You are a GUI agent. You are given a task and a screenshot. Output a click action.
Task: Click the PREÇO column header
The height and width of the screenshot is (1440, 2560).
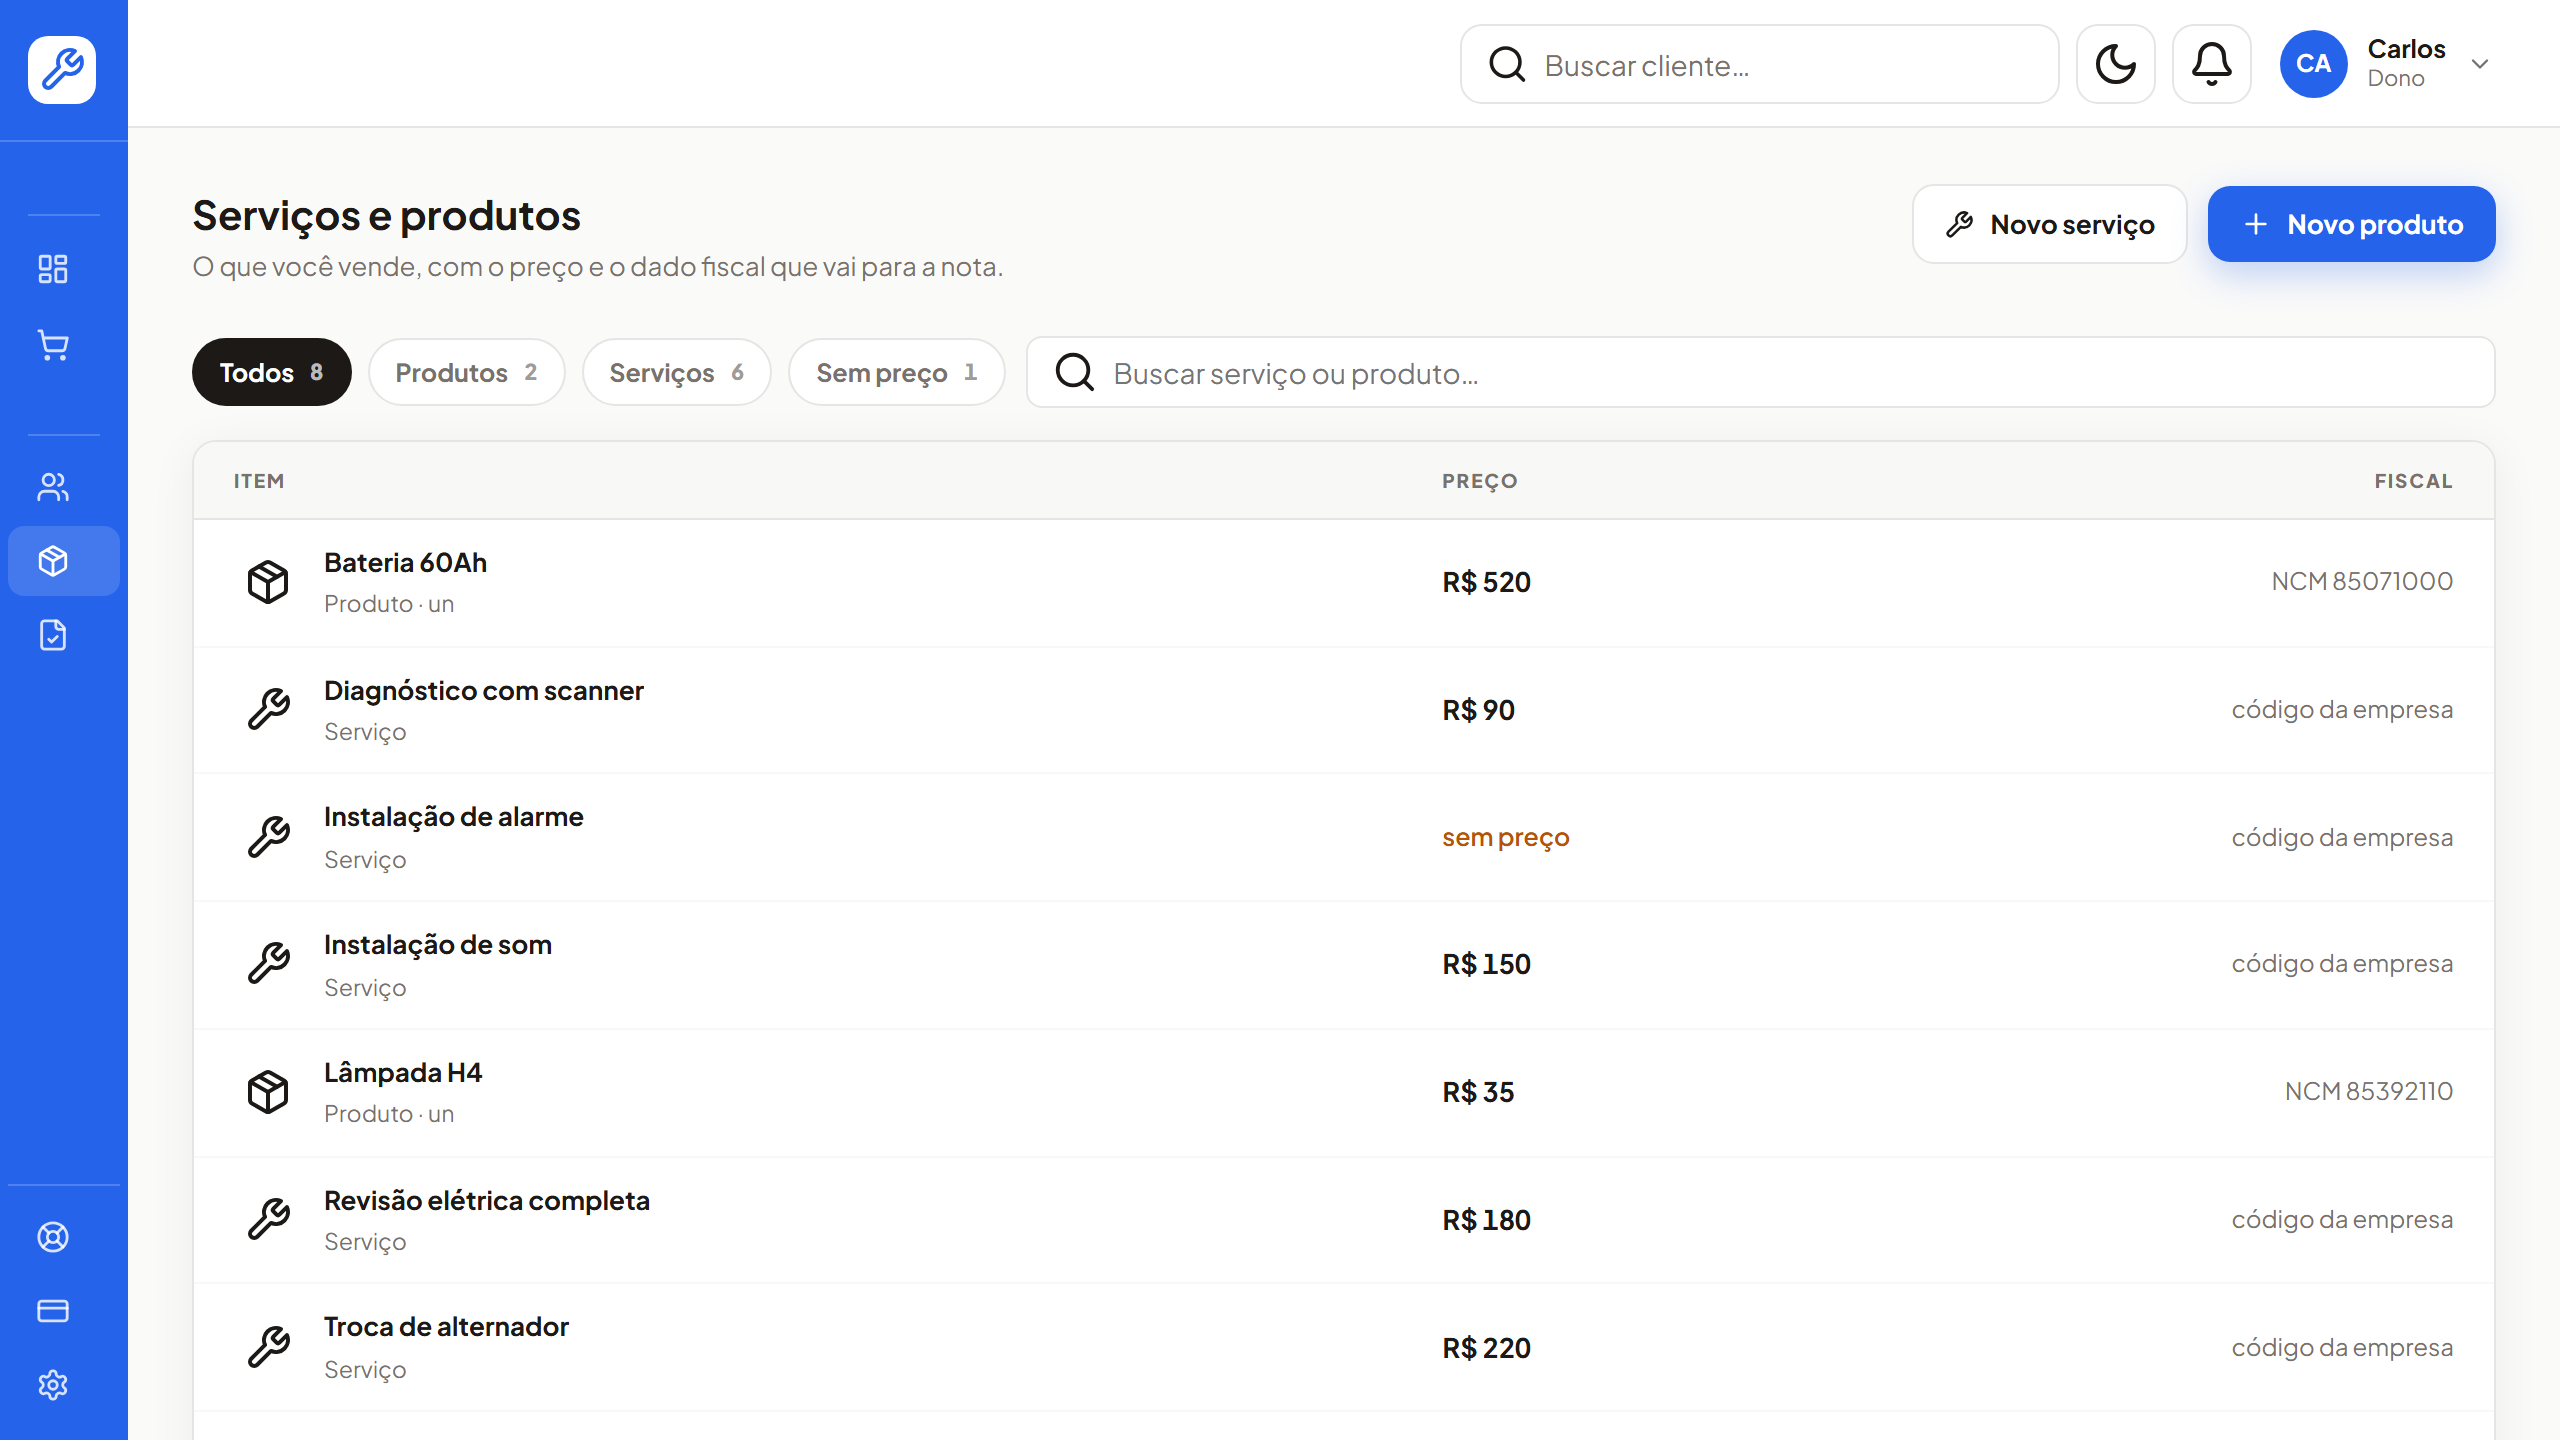point(1480,481)
